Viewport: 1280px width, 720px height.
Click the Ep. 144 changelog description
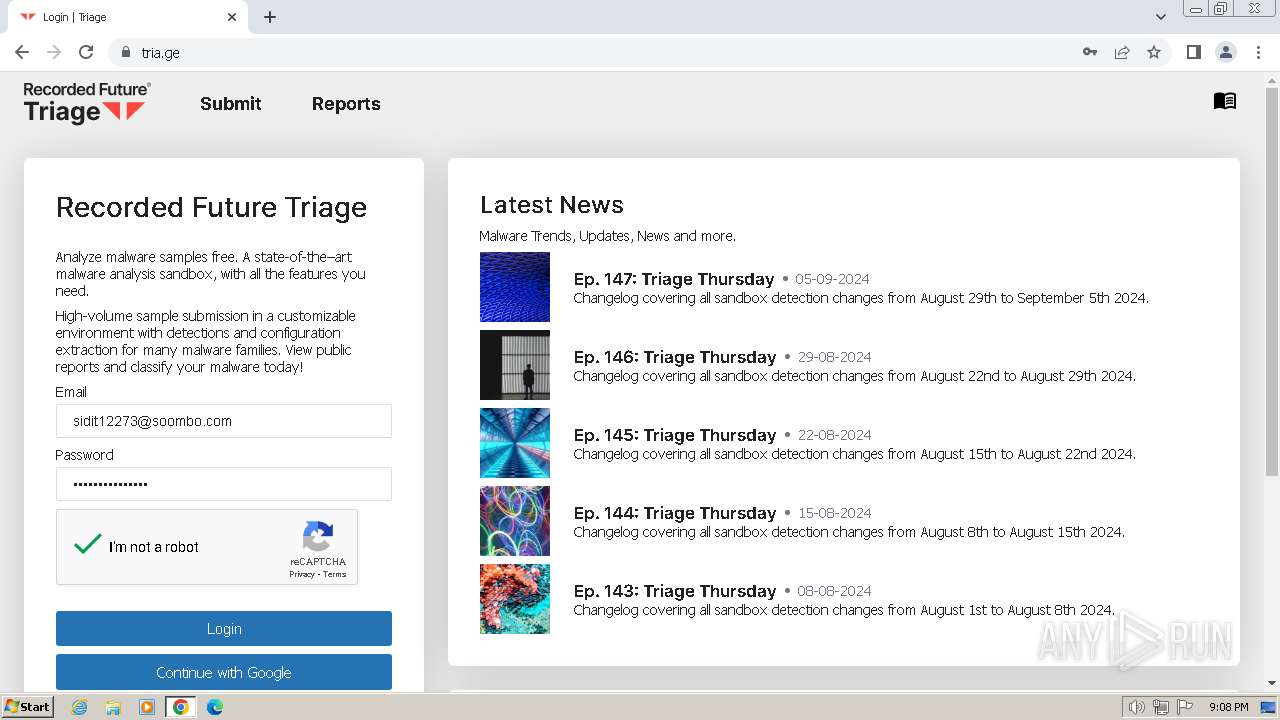tap(849, 532)
